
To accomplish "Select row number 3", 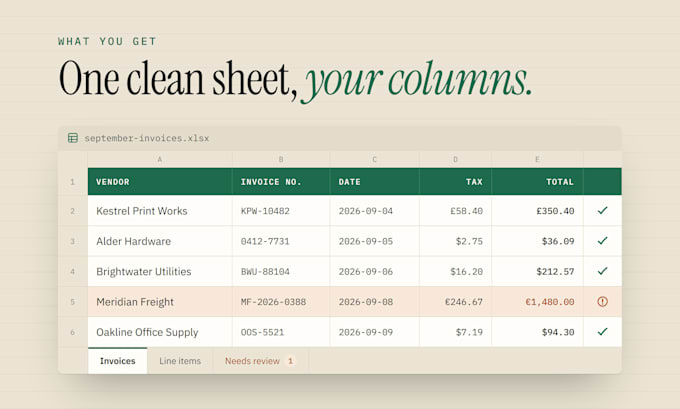I will (72, 241).
